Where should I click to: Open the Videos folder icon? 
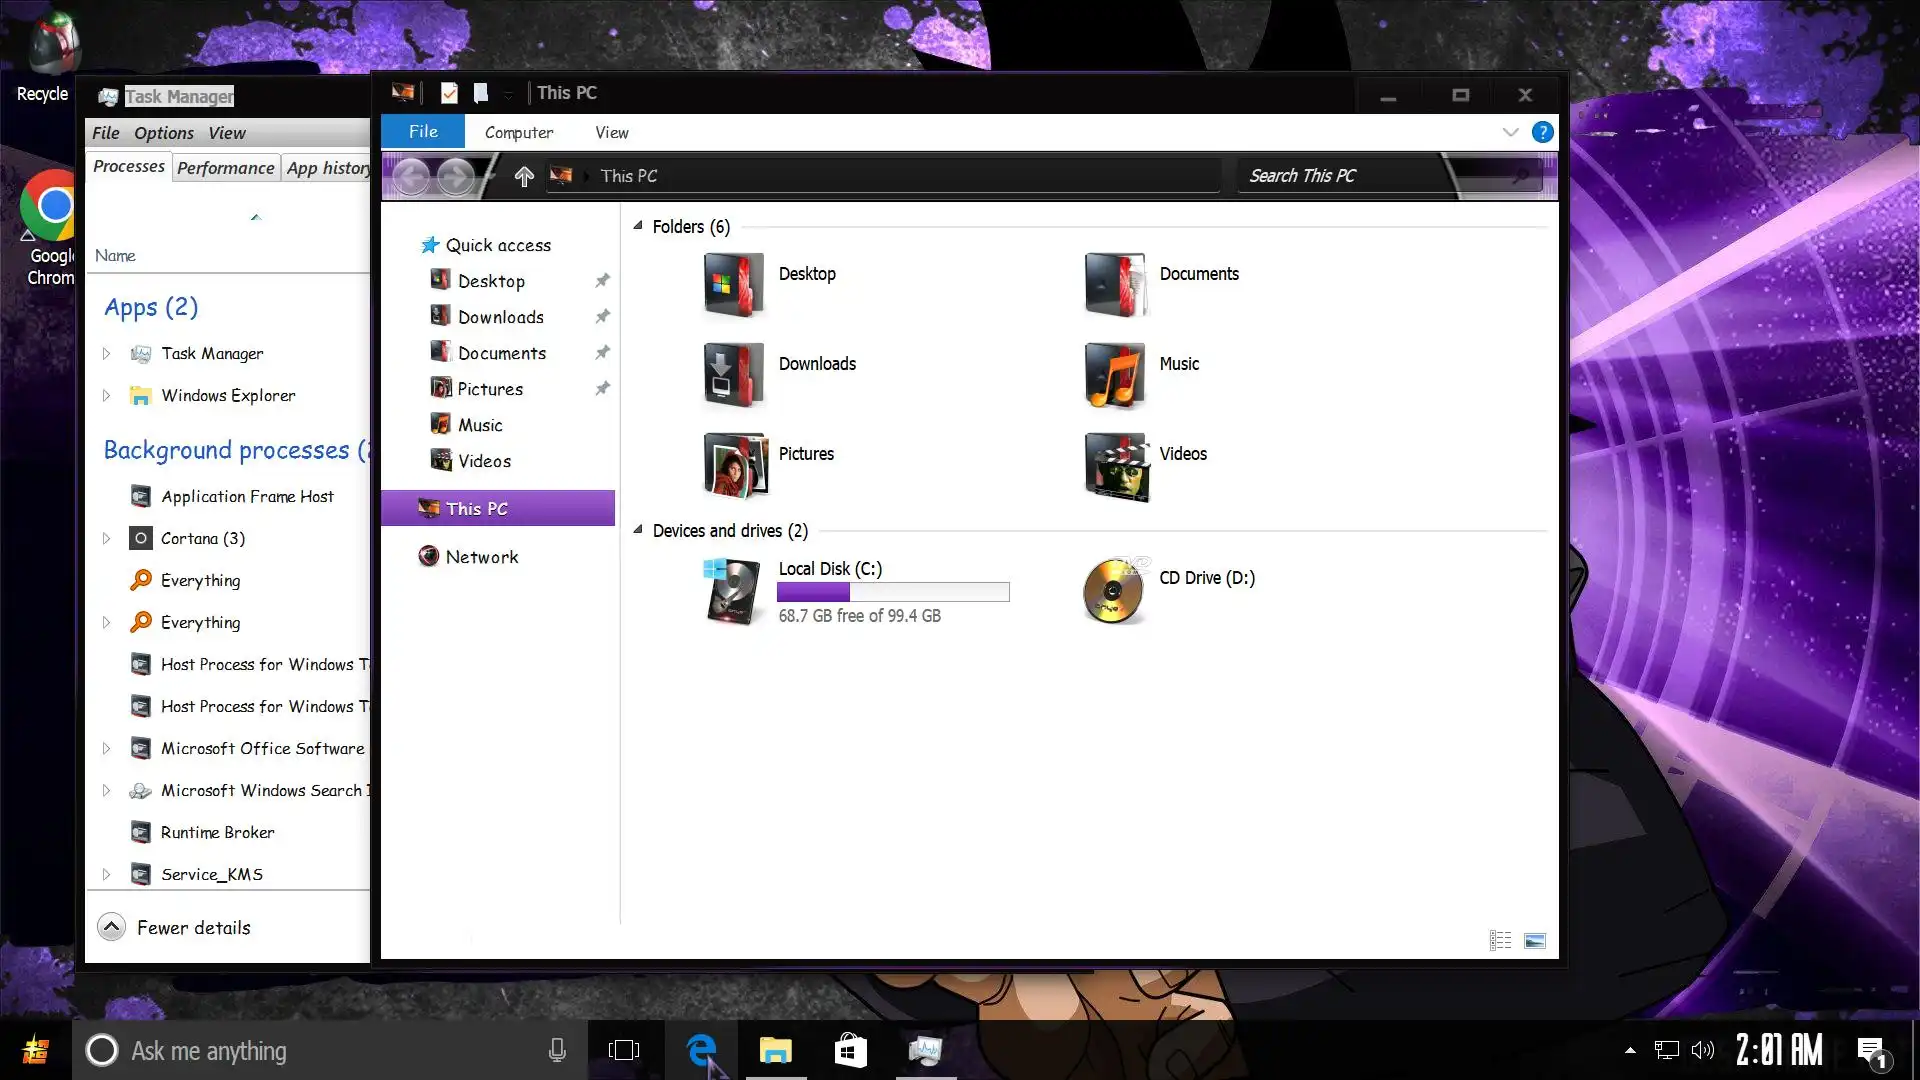tap(1116, 465)
